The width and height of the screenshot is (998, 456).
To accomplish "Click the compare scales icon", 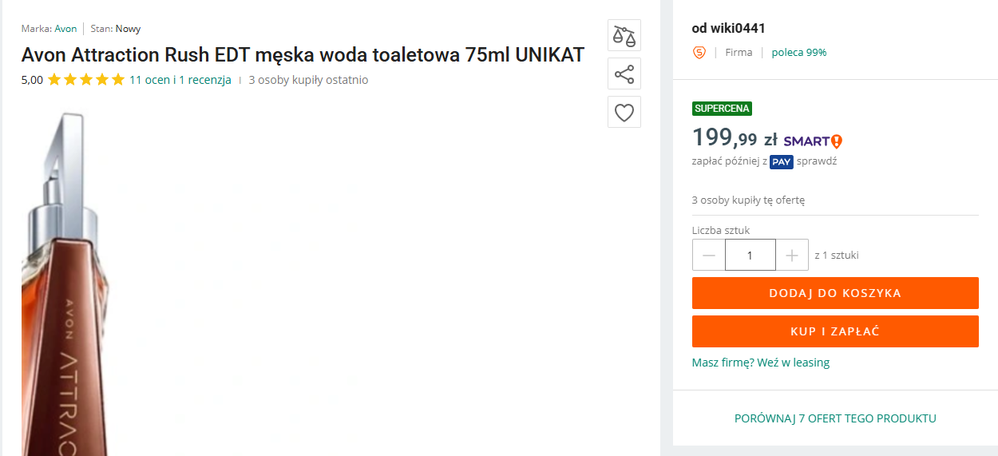I will (x=624, y=35).
